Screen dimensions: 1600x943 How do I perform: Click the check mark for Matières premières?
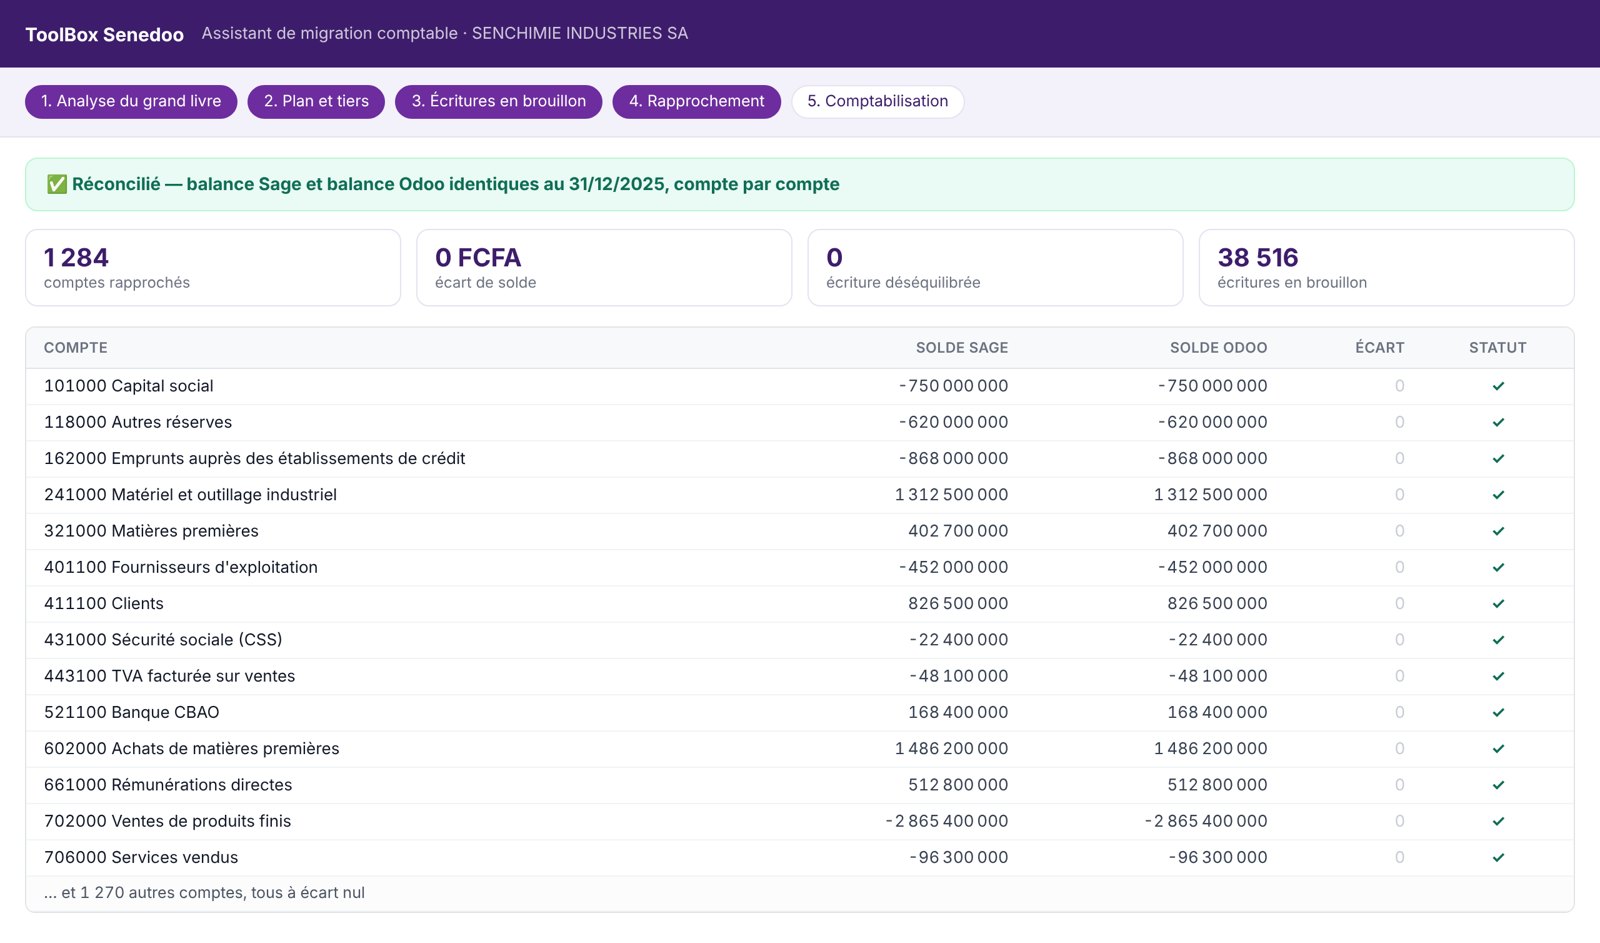(x=1498, y=531)
